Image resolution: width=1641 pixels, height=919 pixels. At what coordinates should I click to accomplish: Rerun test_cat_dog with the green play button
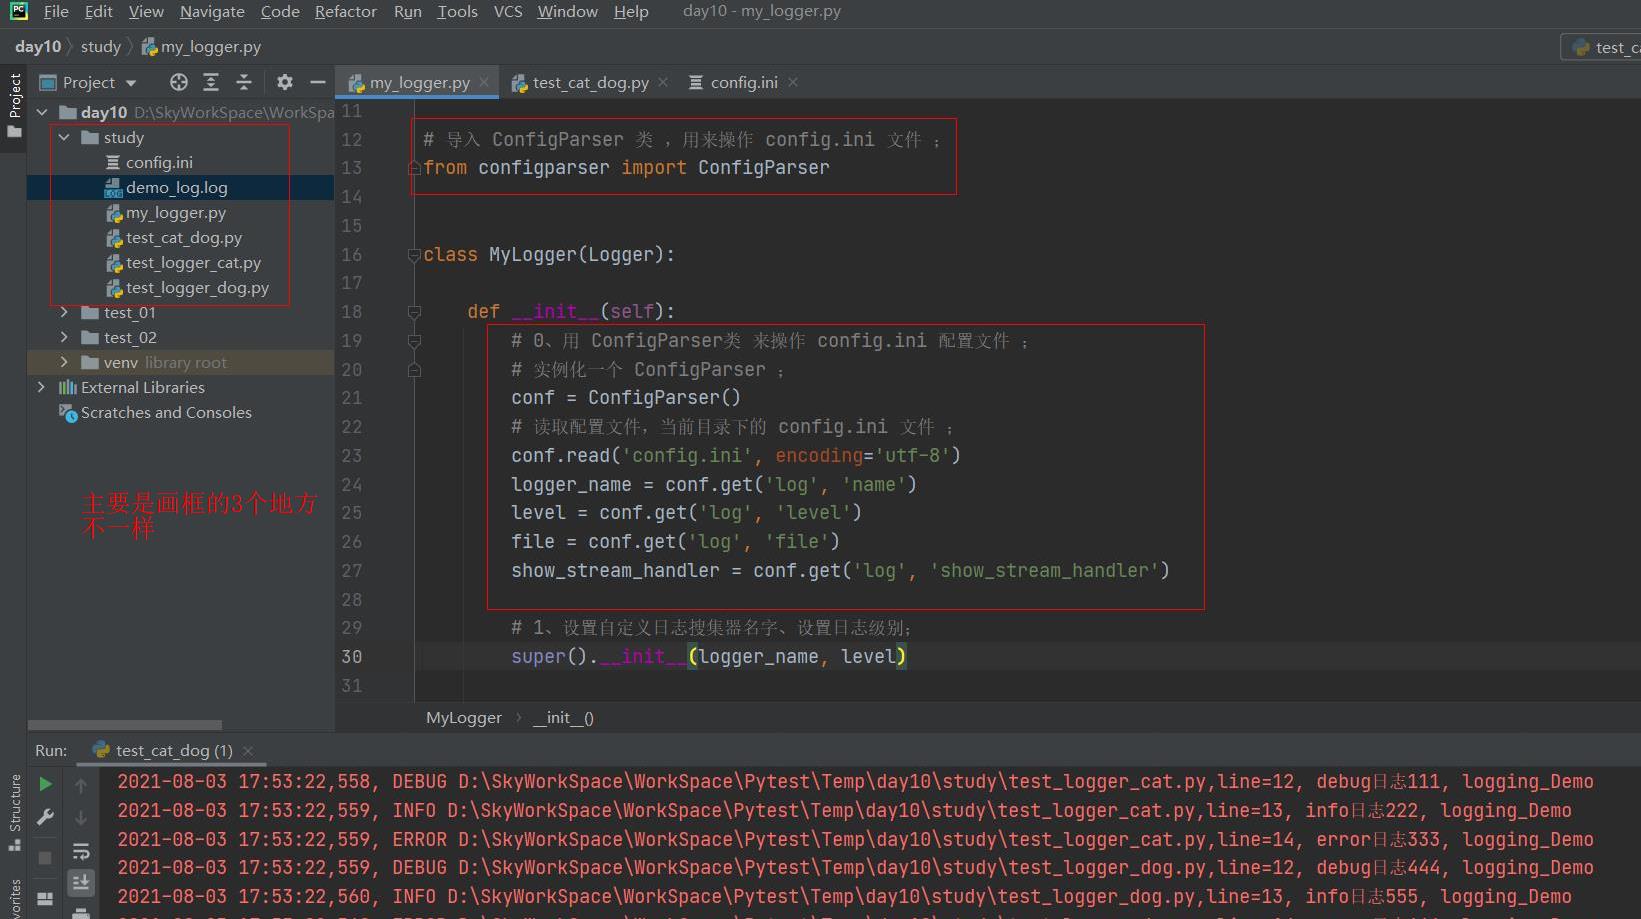coord(45,784)
